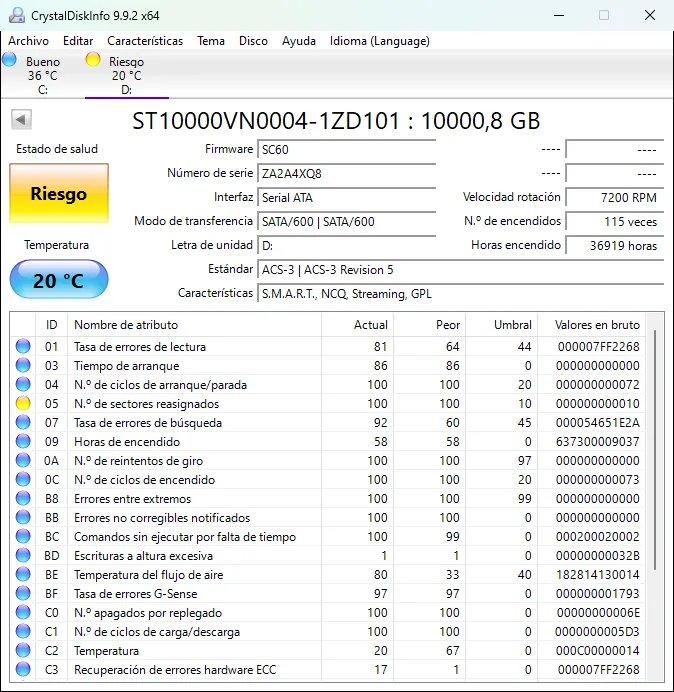
Task: Click the status dot for attribute 0A
Action: pos(23,460)
